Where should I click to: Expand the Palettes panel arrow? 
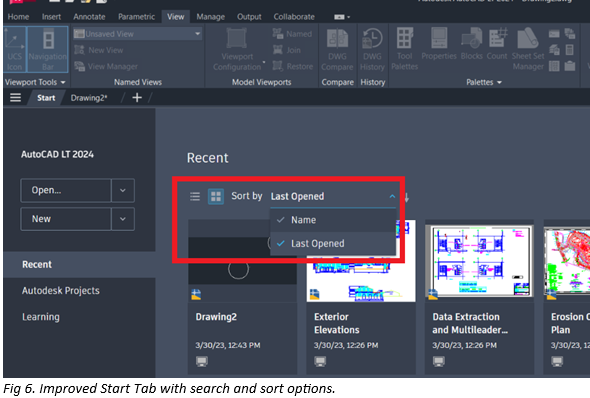coord(499,82)
